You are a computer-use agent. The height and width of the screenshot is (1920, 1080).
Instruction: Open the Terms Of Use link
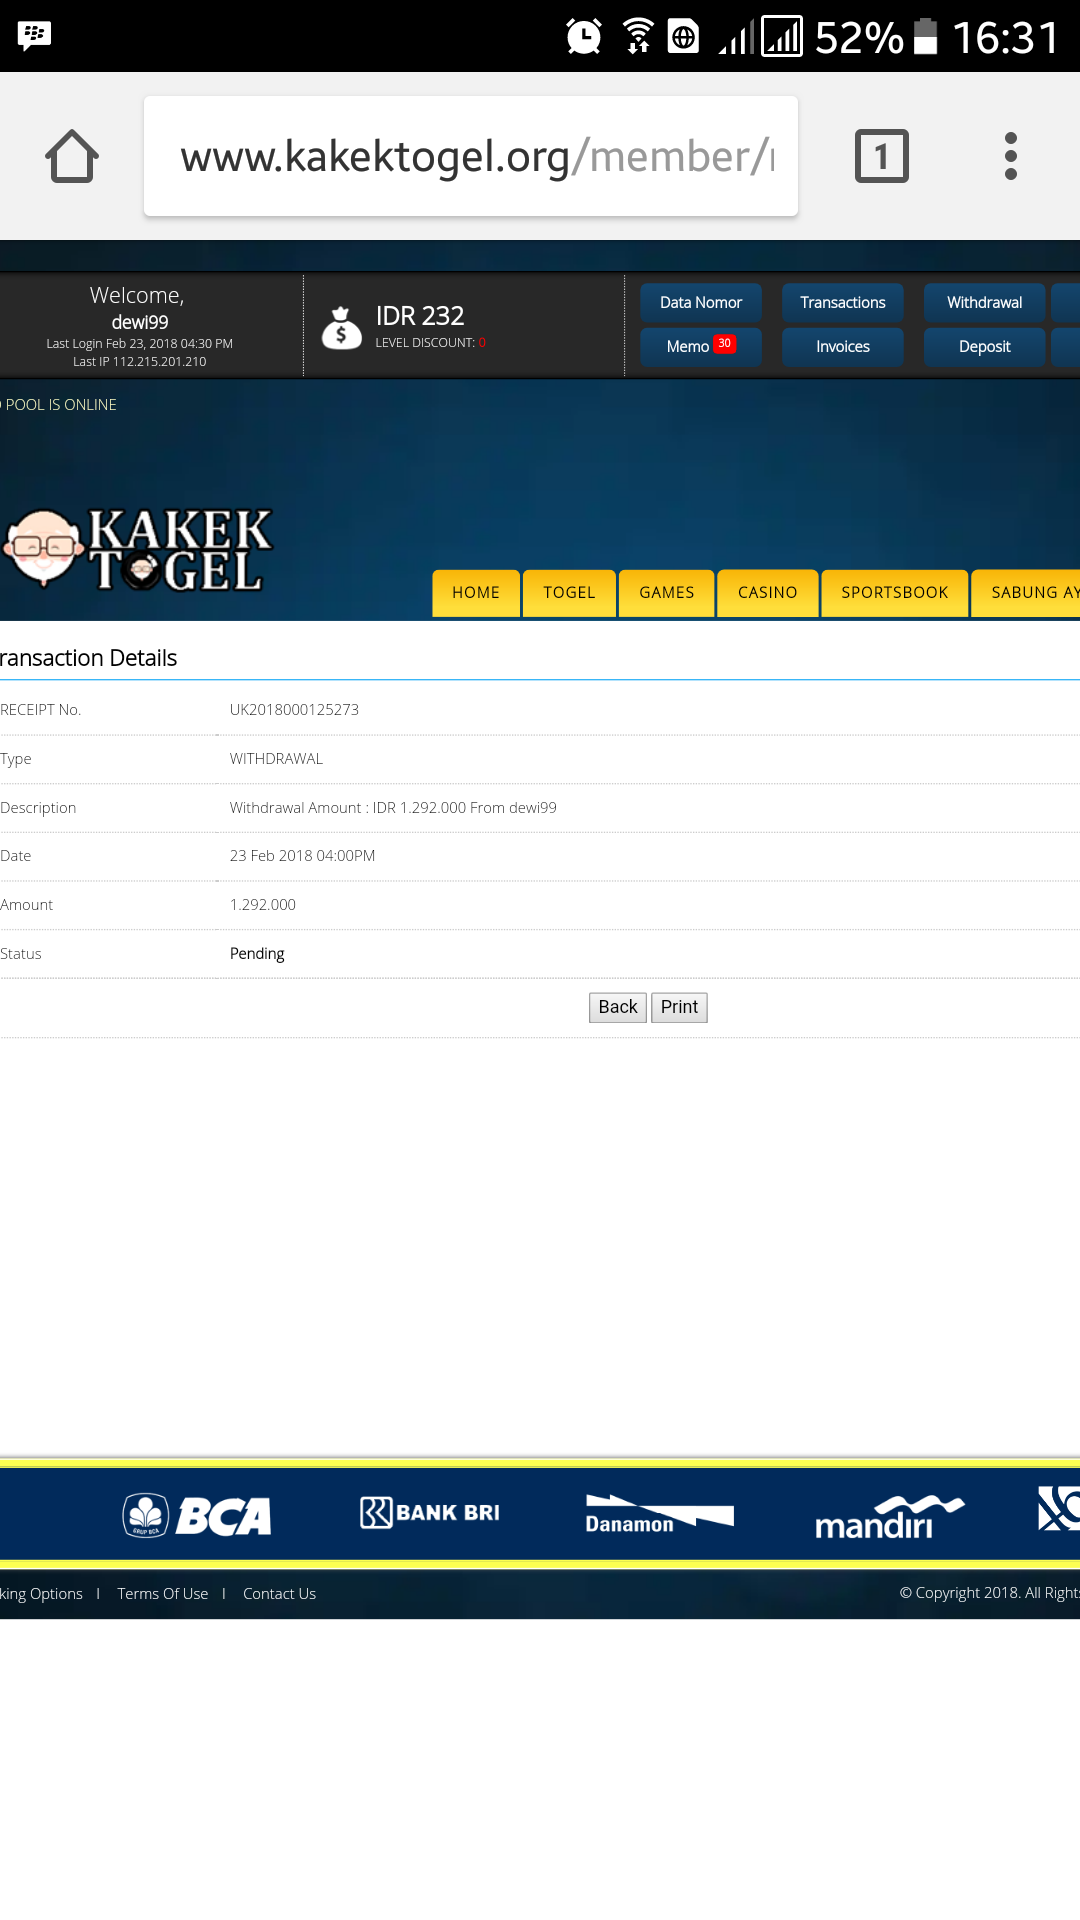click(x=162, y=1594)
